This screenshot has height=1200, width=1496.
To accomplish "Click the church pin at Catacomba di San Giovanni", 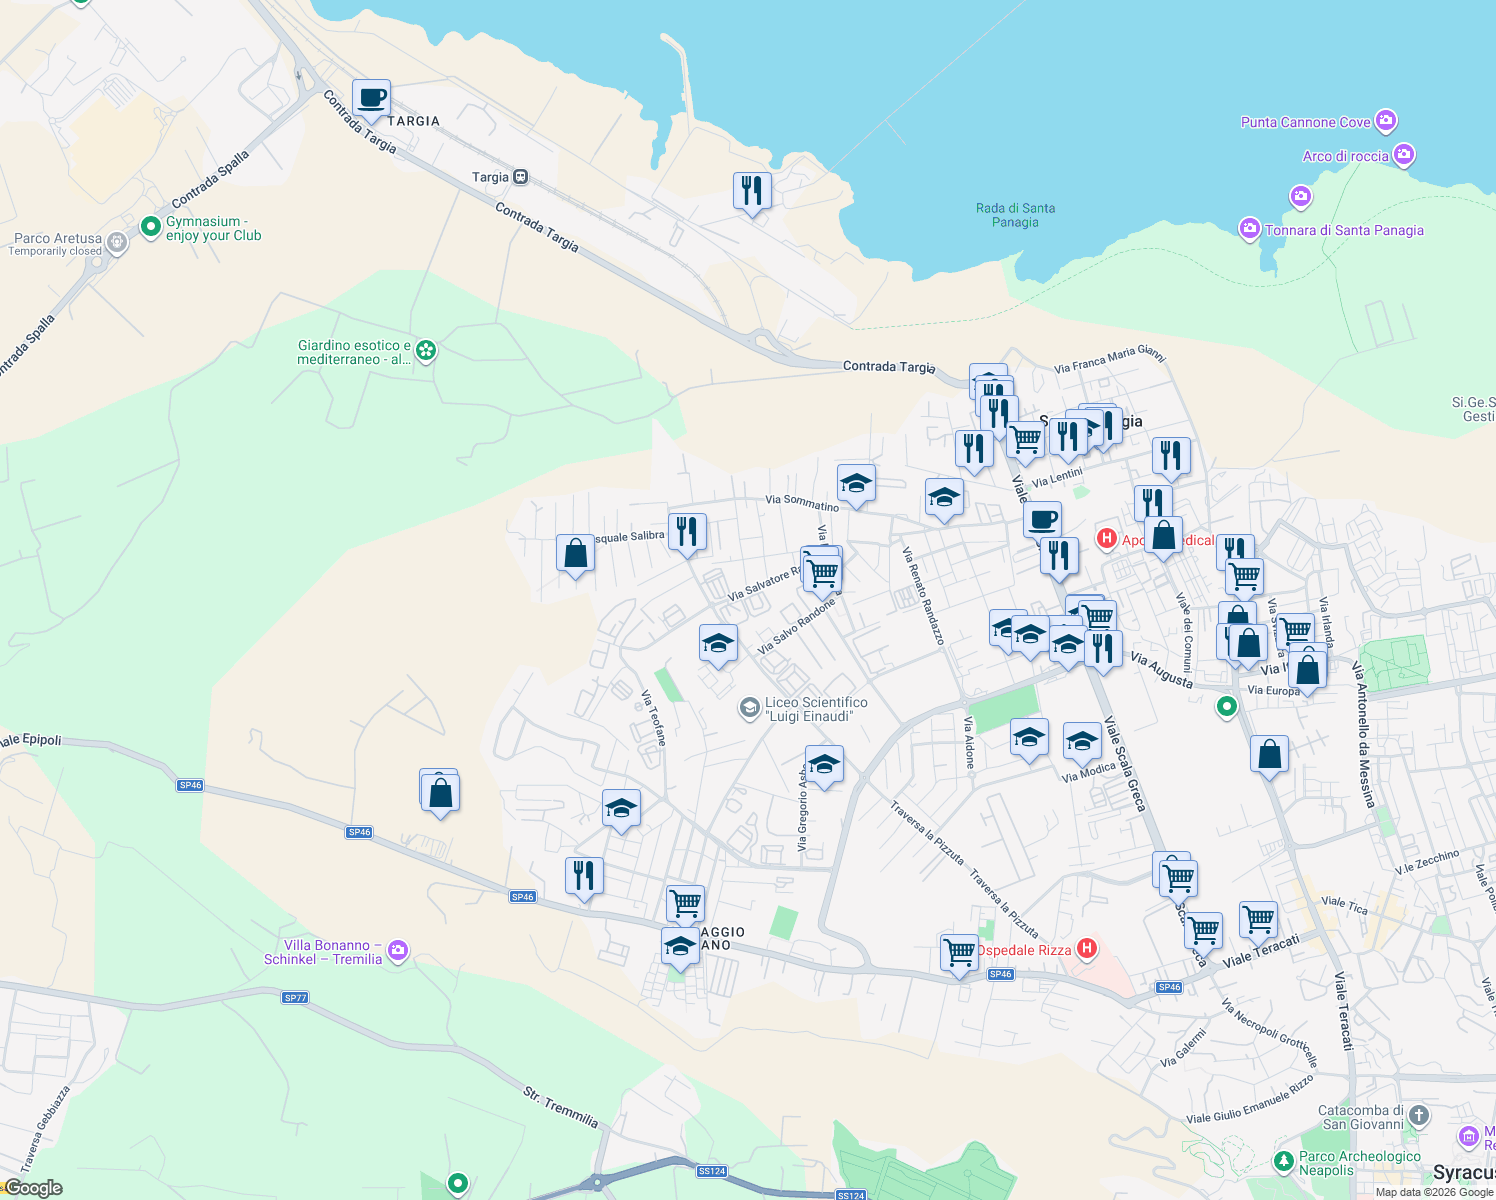I will [1417, 1117].
